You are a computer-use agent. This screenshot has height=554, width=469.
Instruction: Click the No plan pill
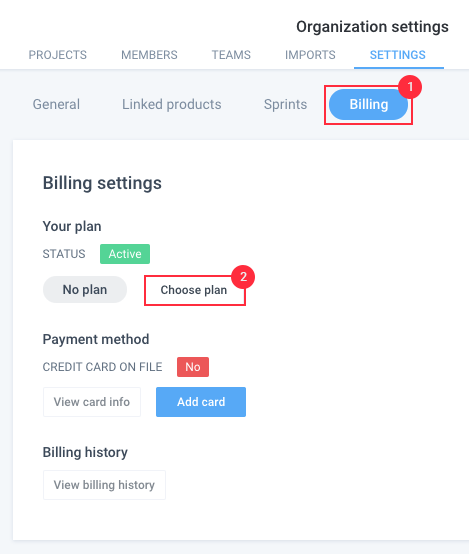click(85, 290)
